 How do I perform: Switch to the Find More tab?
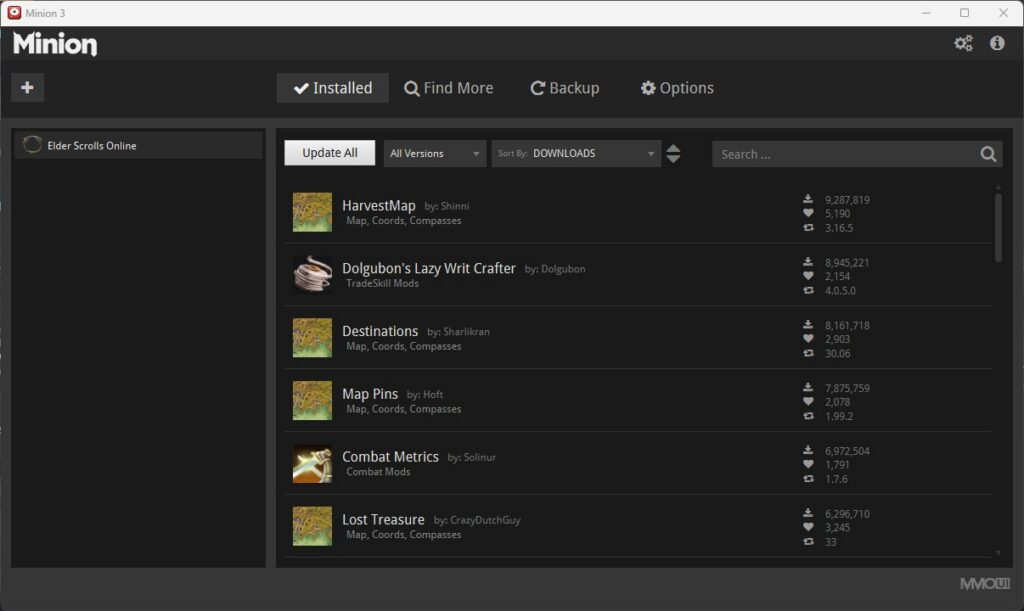[x=449, y=88]
